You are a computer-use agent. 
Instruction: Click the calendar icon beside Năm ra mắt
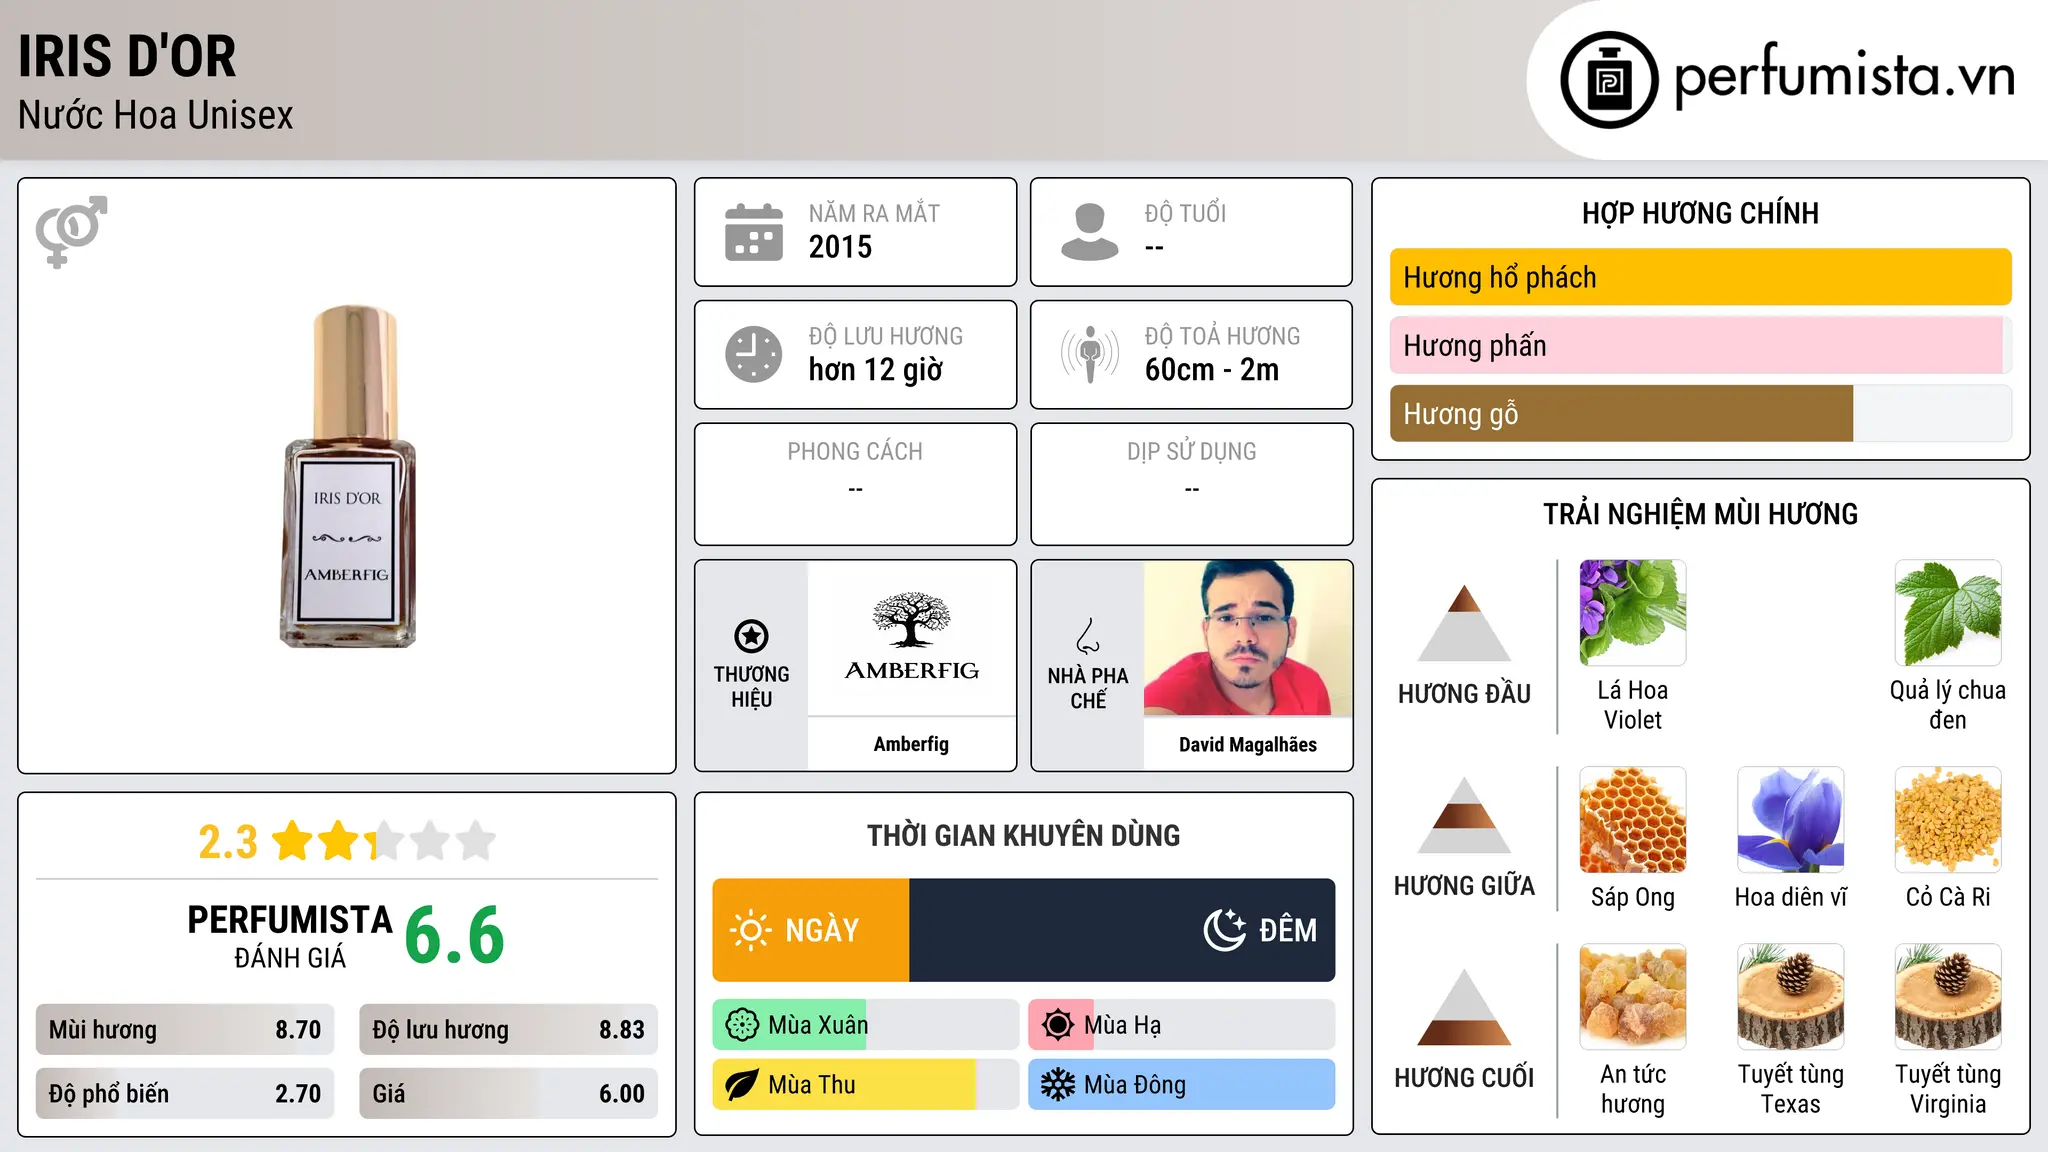click(754, 232)
